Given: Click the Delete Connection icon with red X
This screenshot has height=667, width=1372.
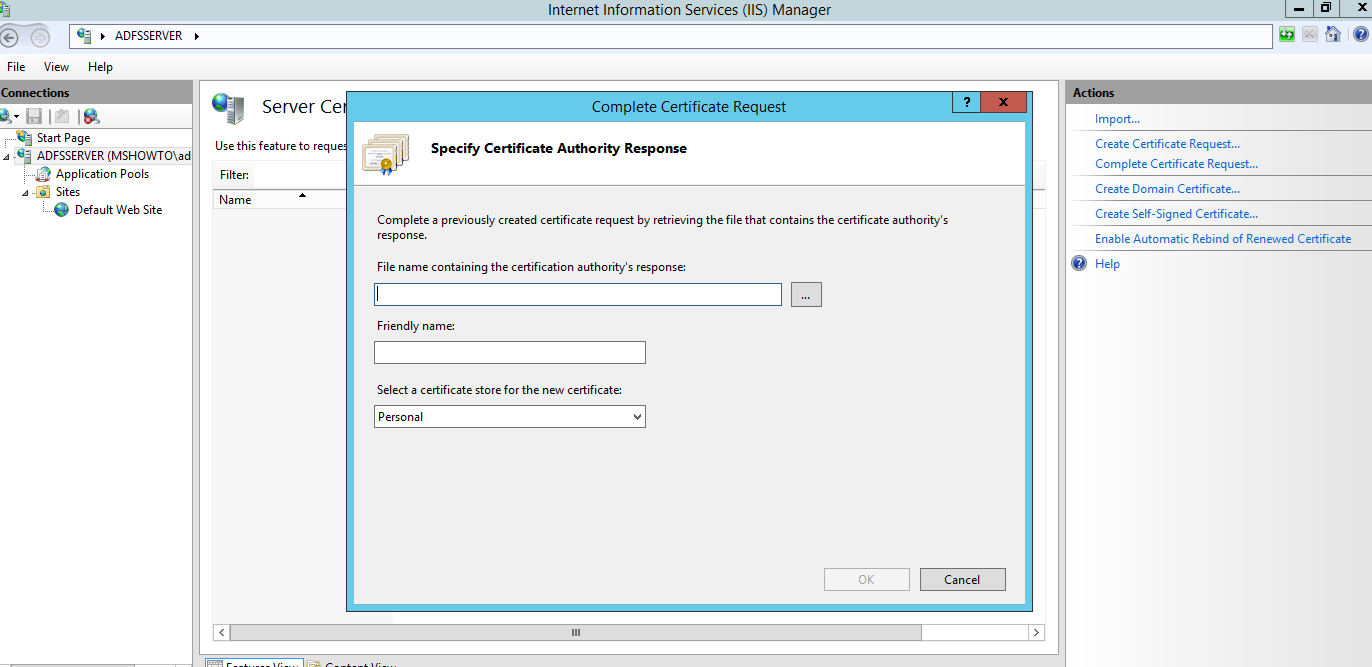Looking at the screenshot, I should point(91,116).
